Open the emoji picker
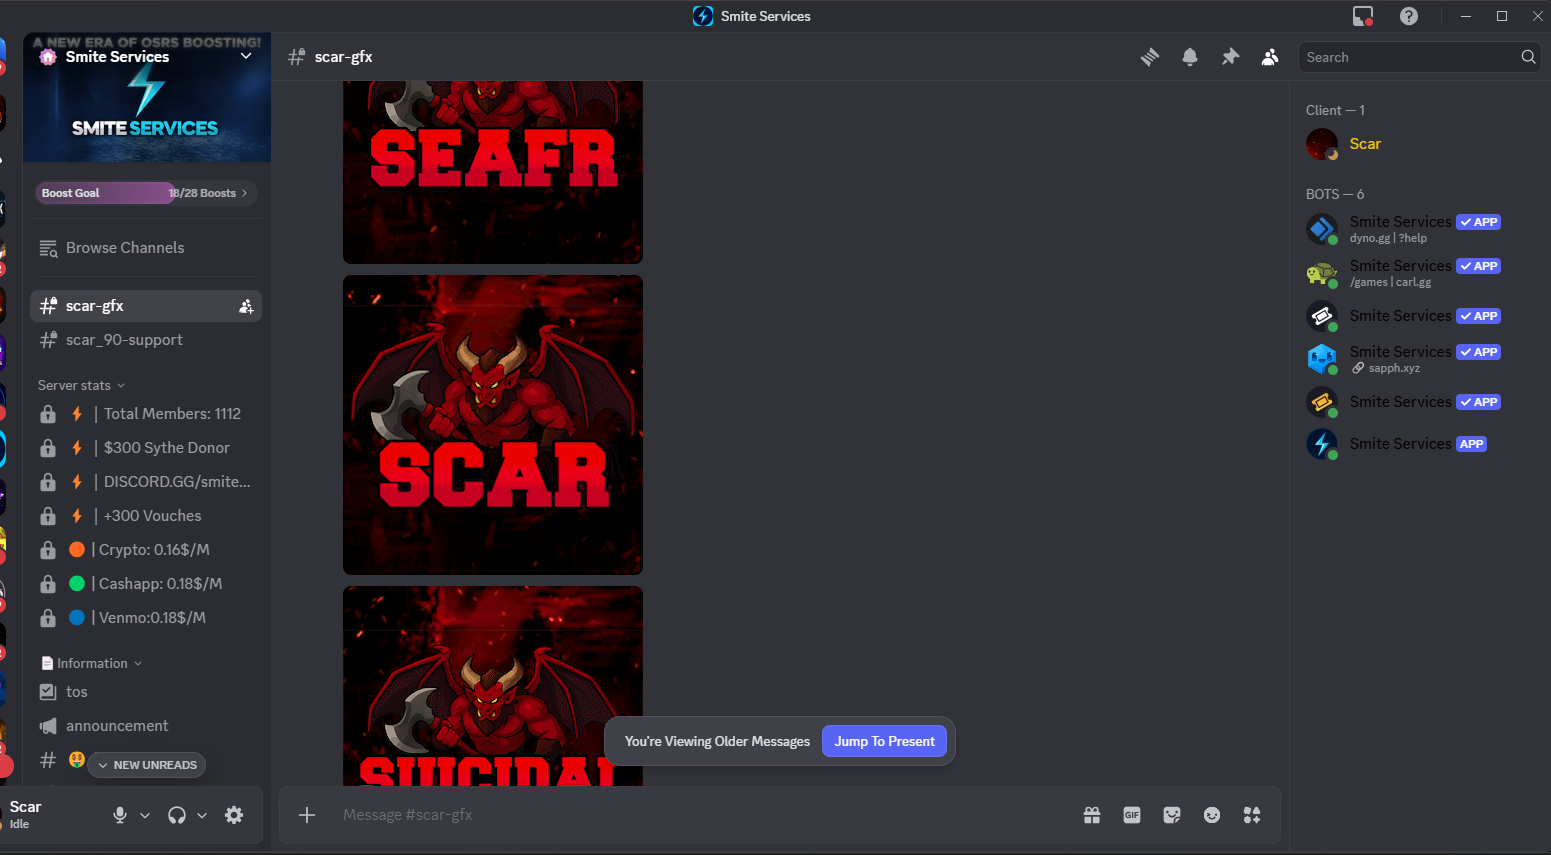The width and height of the screenshot is (1551, 855). 1212,815
